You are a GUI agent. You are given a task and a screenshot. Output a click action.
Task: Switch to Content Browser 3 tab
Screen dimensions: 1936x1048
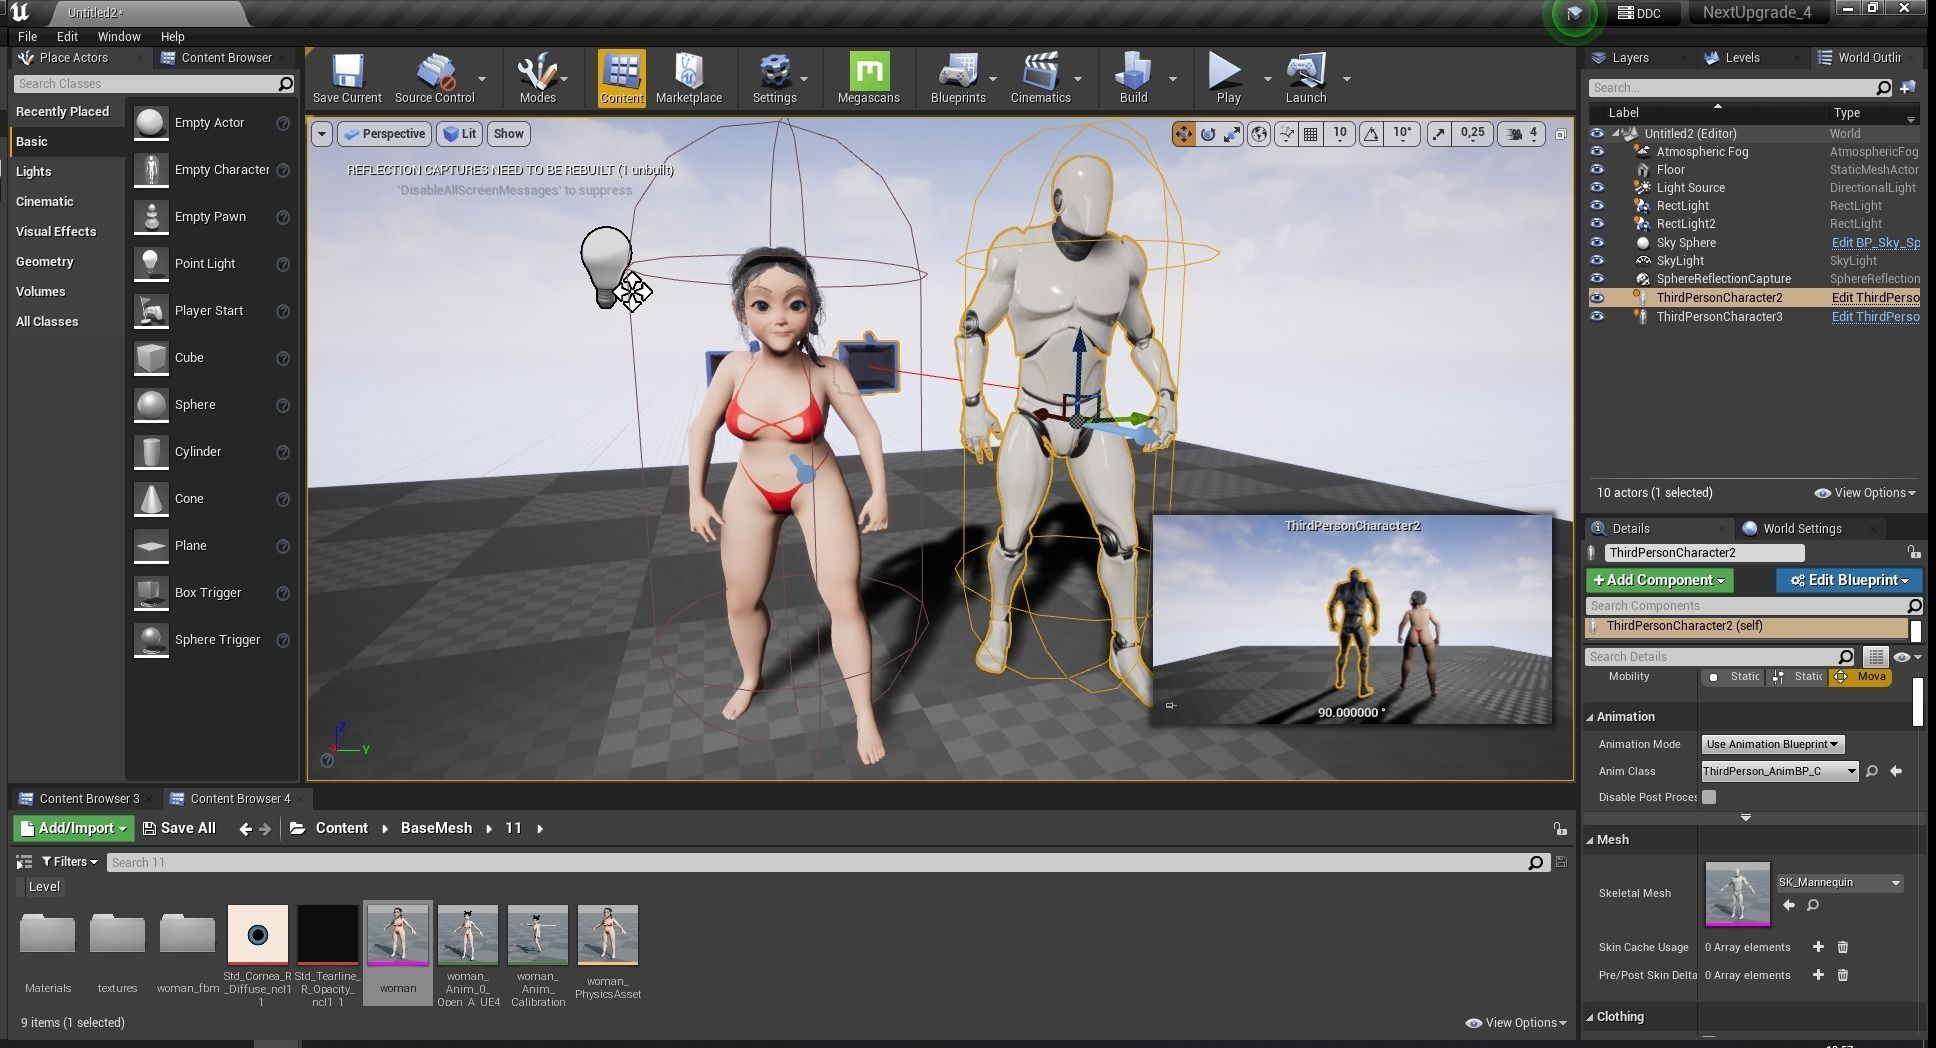tap(89, 799)
